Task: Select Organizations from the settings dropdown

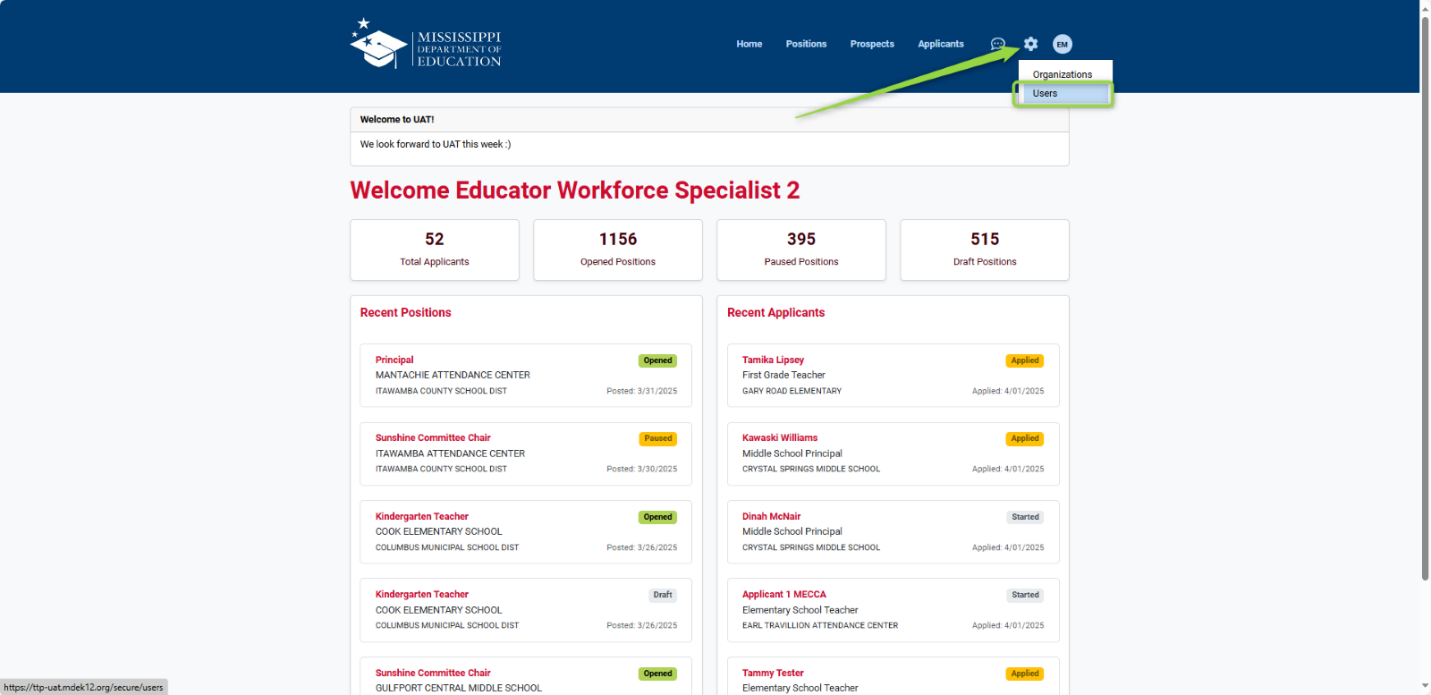Action: click(x=1062, y=75)
